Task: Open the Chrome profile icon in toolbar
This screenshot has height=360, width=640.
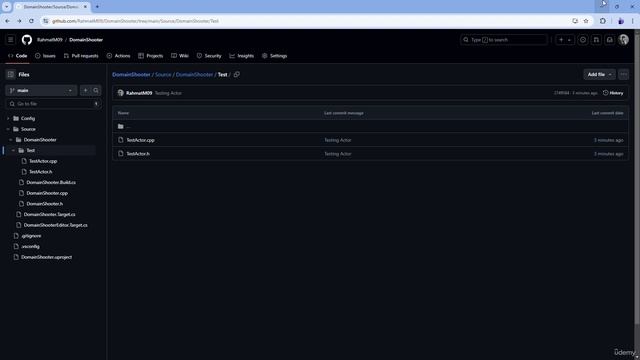Action: click(x=621, y=21)
